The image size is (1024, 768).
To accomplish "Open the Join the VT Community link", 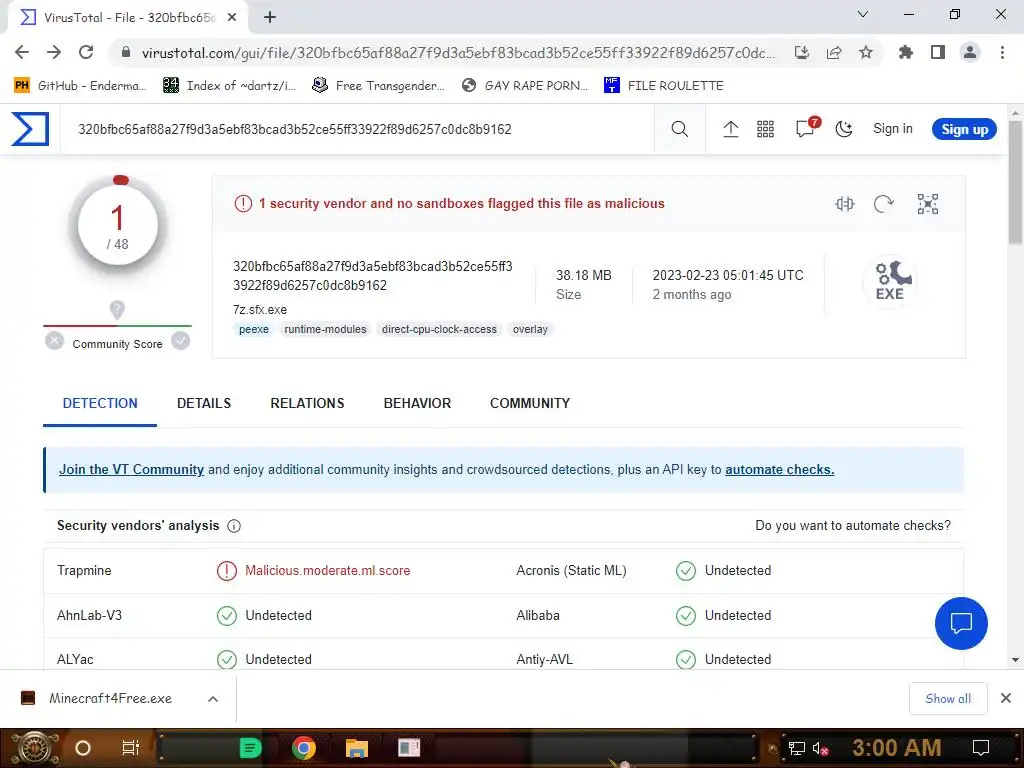I will coord(131,470).
